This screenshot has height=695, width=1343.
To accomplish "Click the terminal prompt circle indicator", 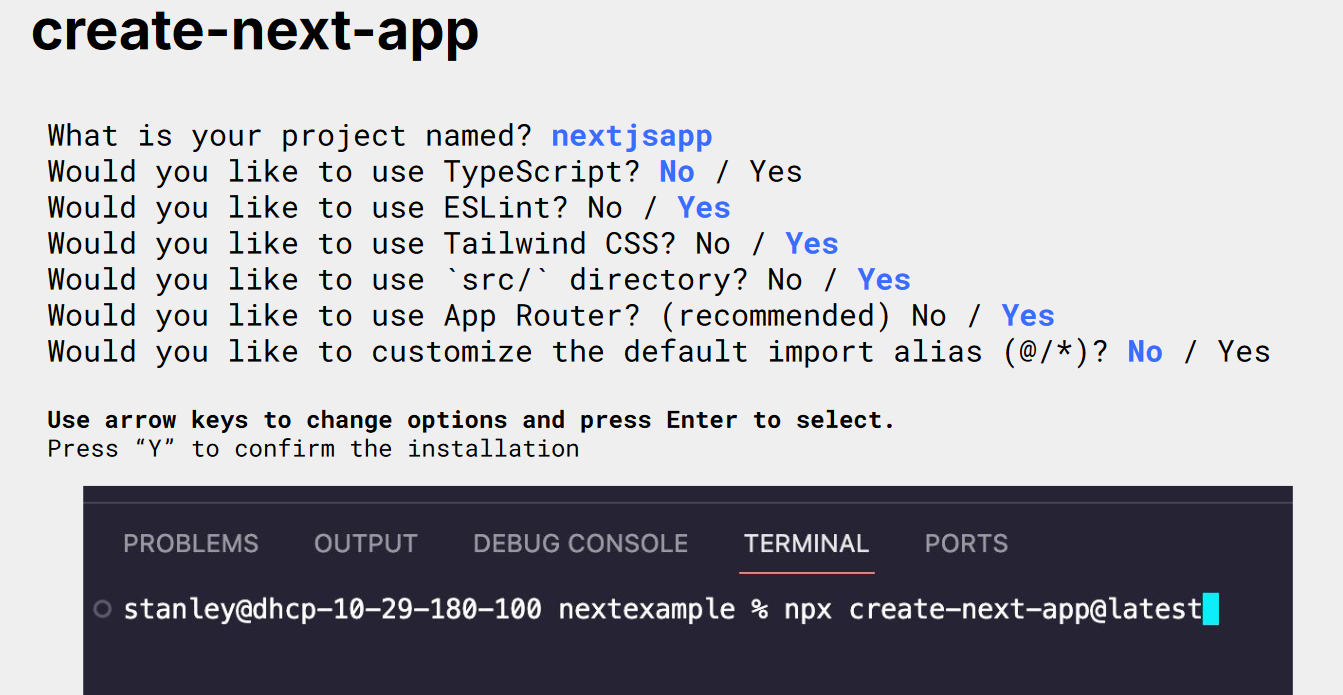I will (x=101, y=608).
